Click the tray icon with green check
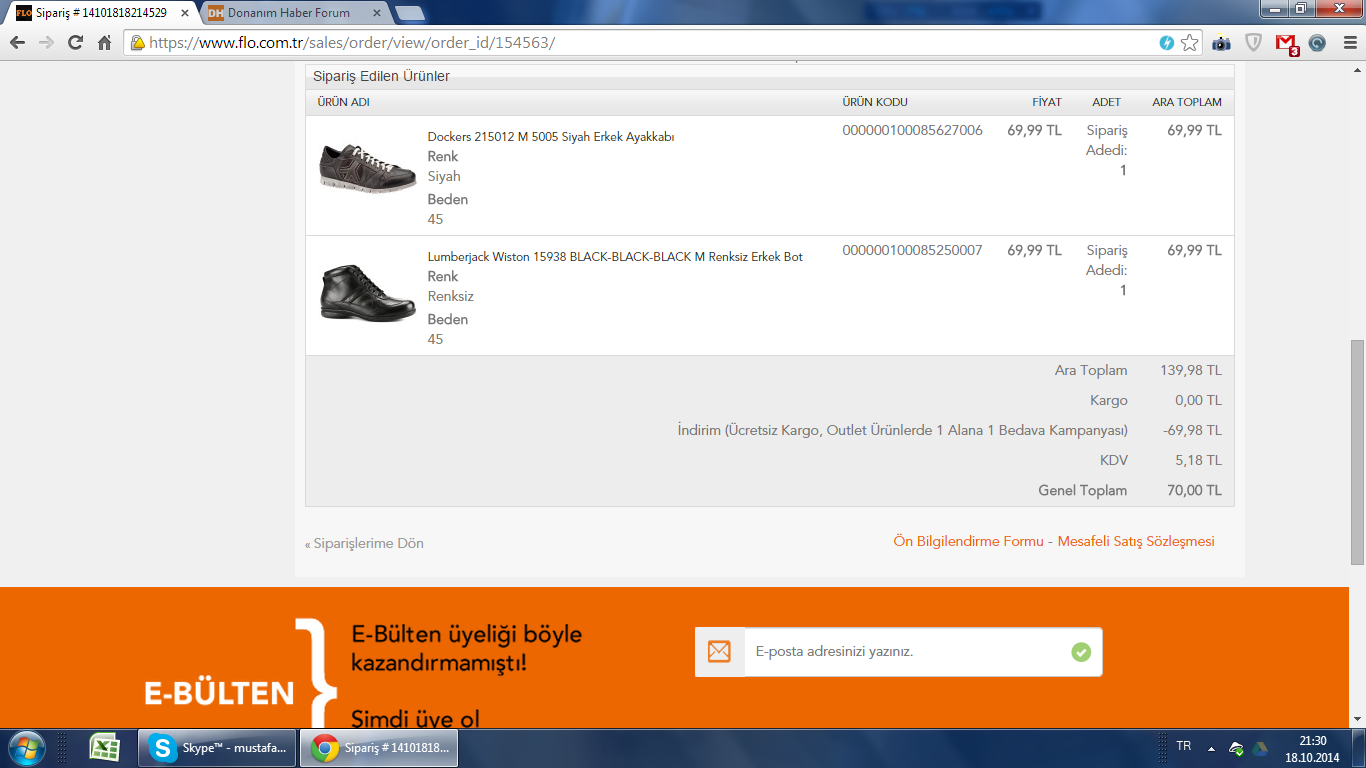Screen dimensions: 1366x768 point(1237,748)
